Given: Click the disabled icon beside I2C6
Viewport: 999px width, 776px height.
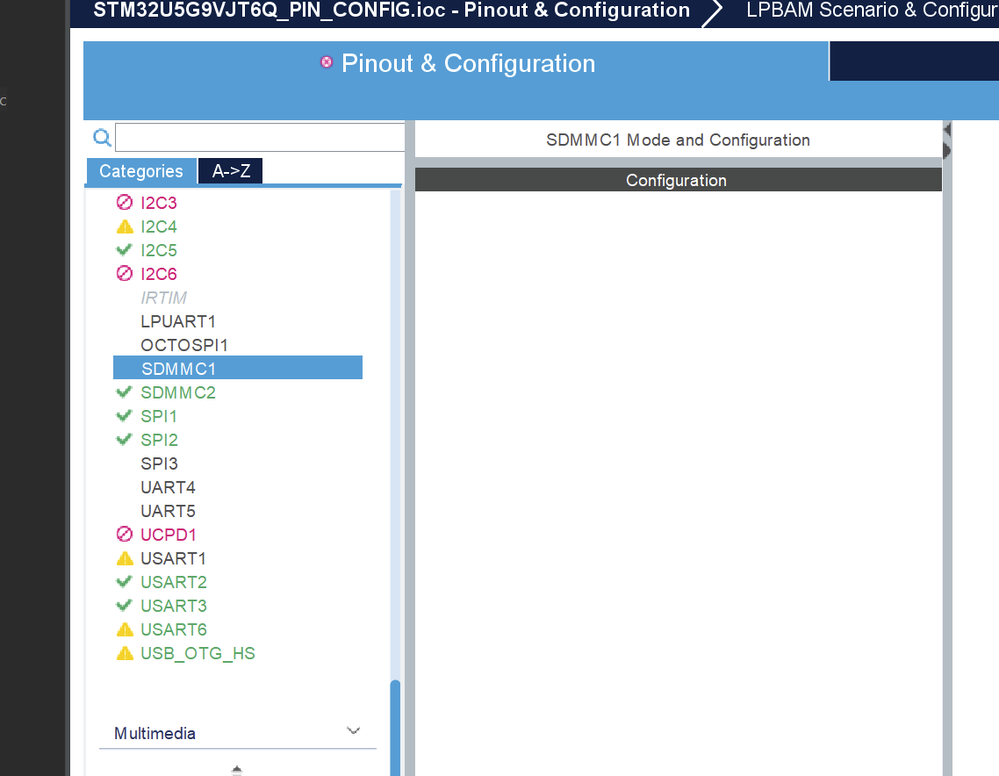Looking at the screenshot, I should tap(124, 273).
